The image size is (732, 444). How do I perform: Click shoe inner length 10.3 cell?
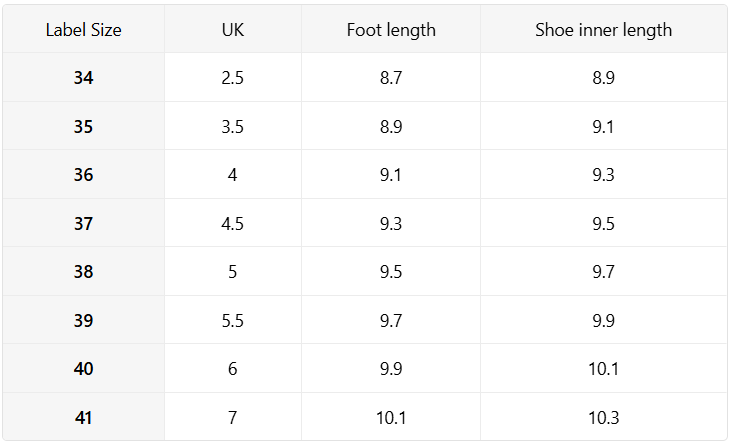[603, 418]
